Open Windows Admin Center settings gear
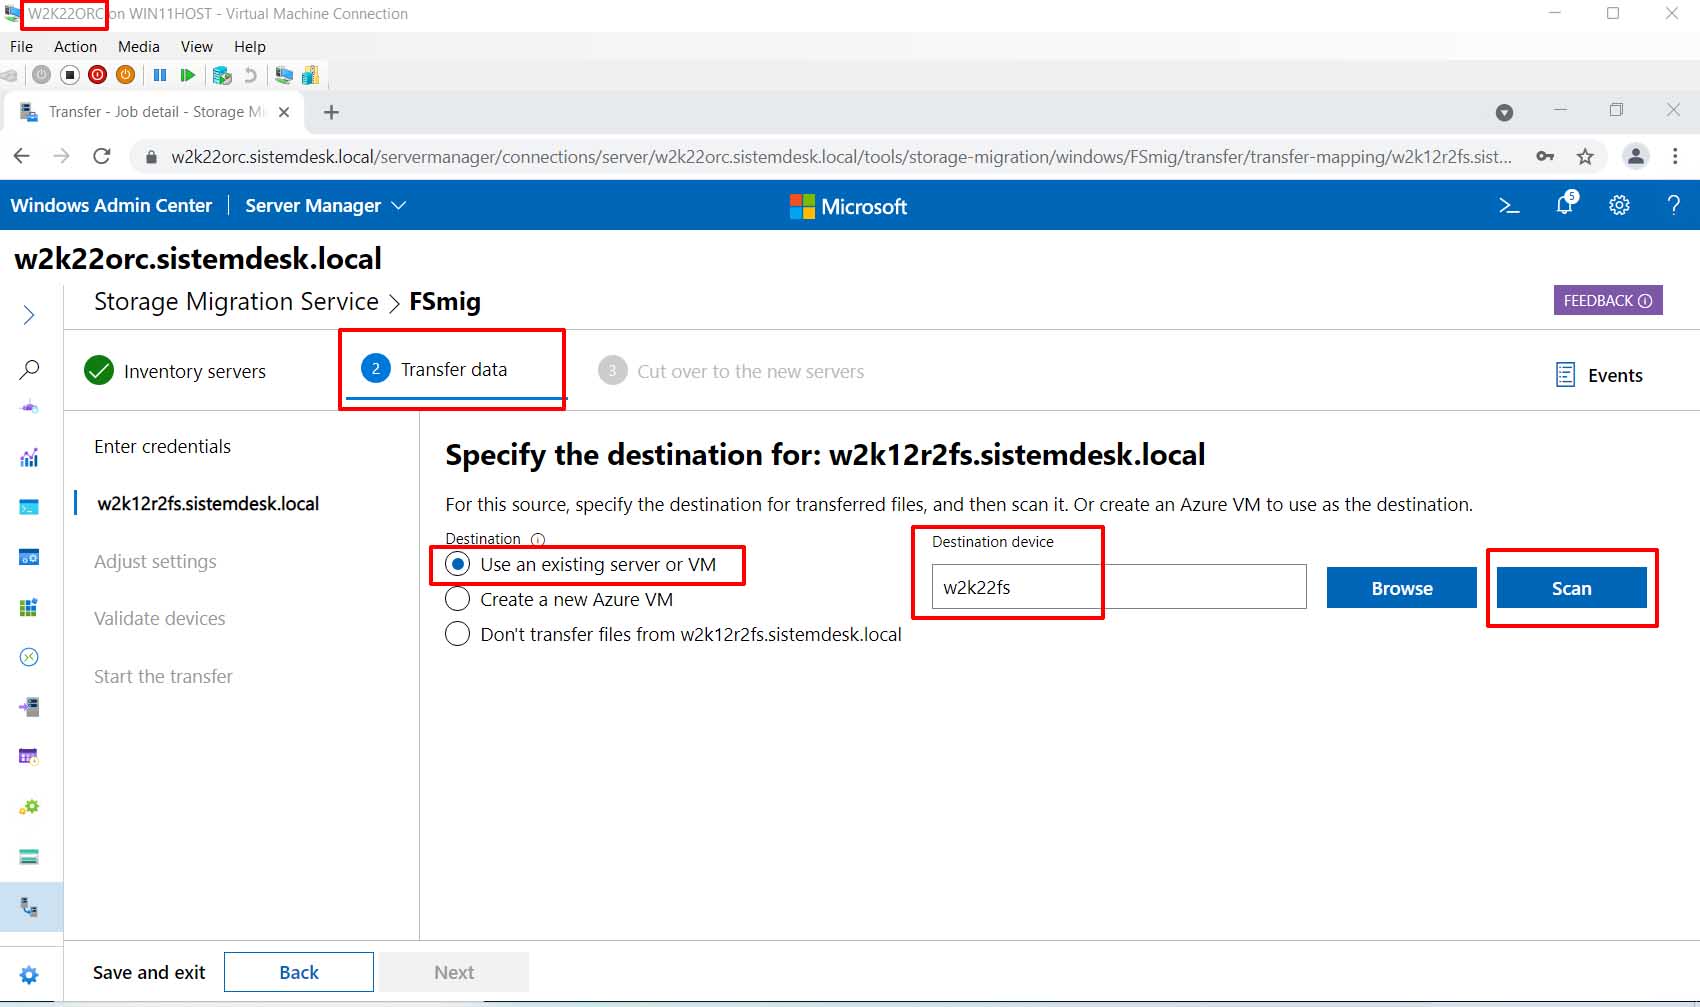Screen dimensions: 1700x1007 (x=1619, y=206)
